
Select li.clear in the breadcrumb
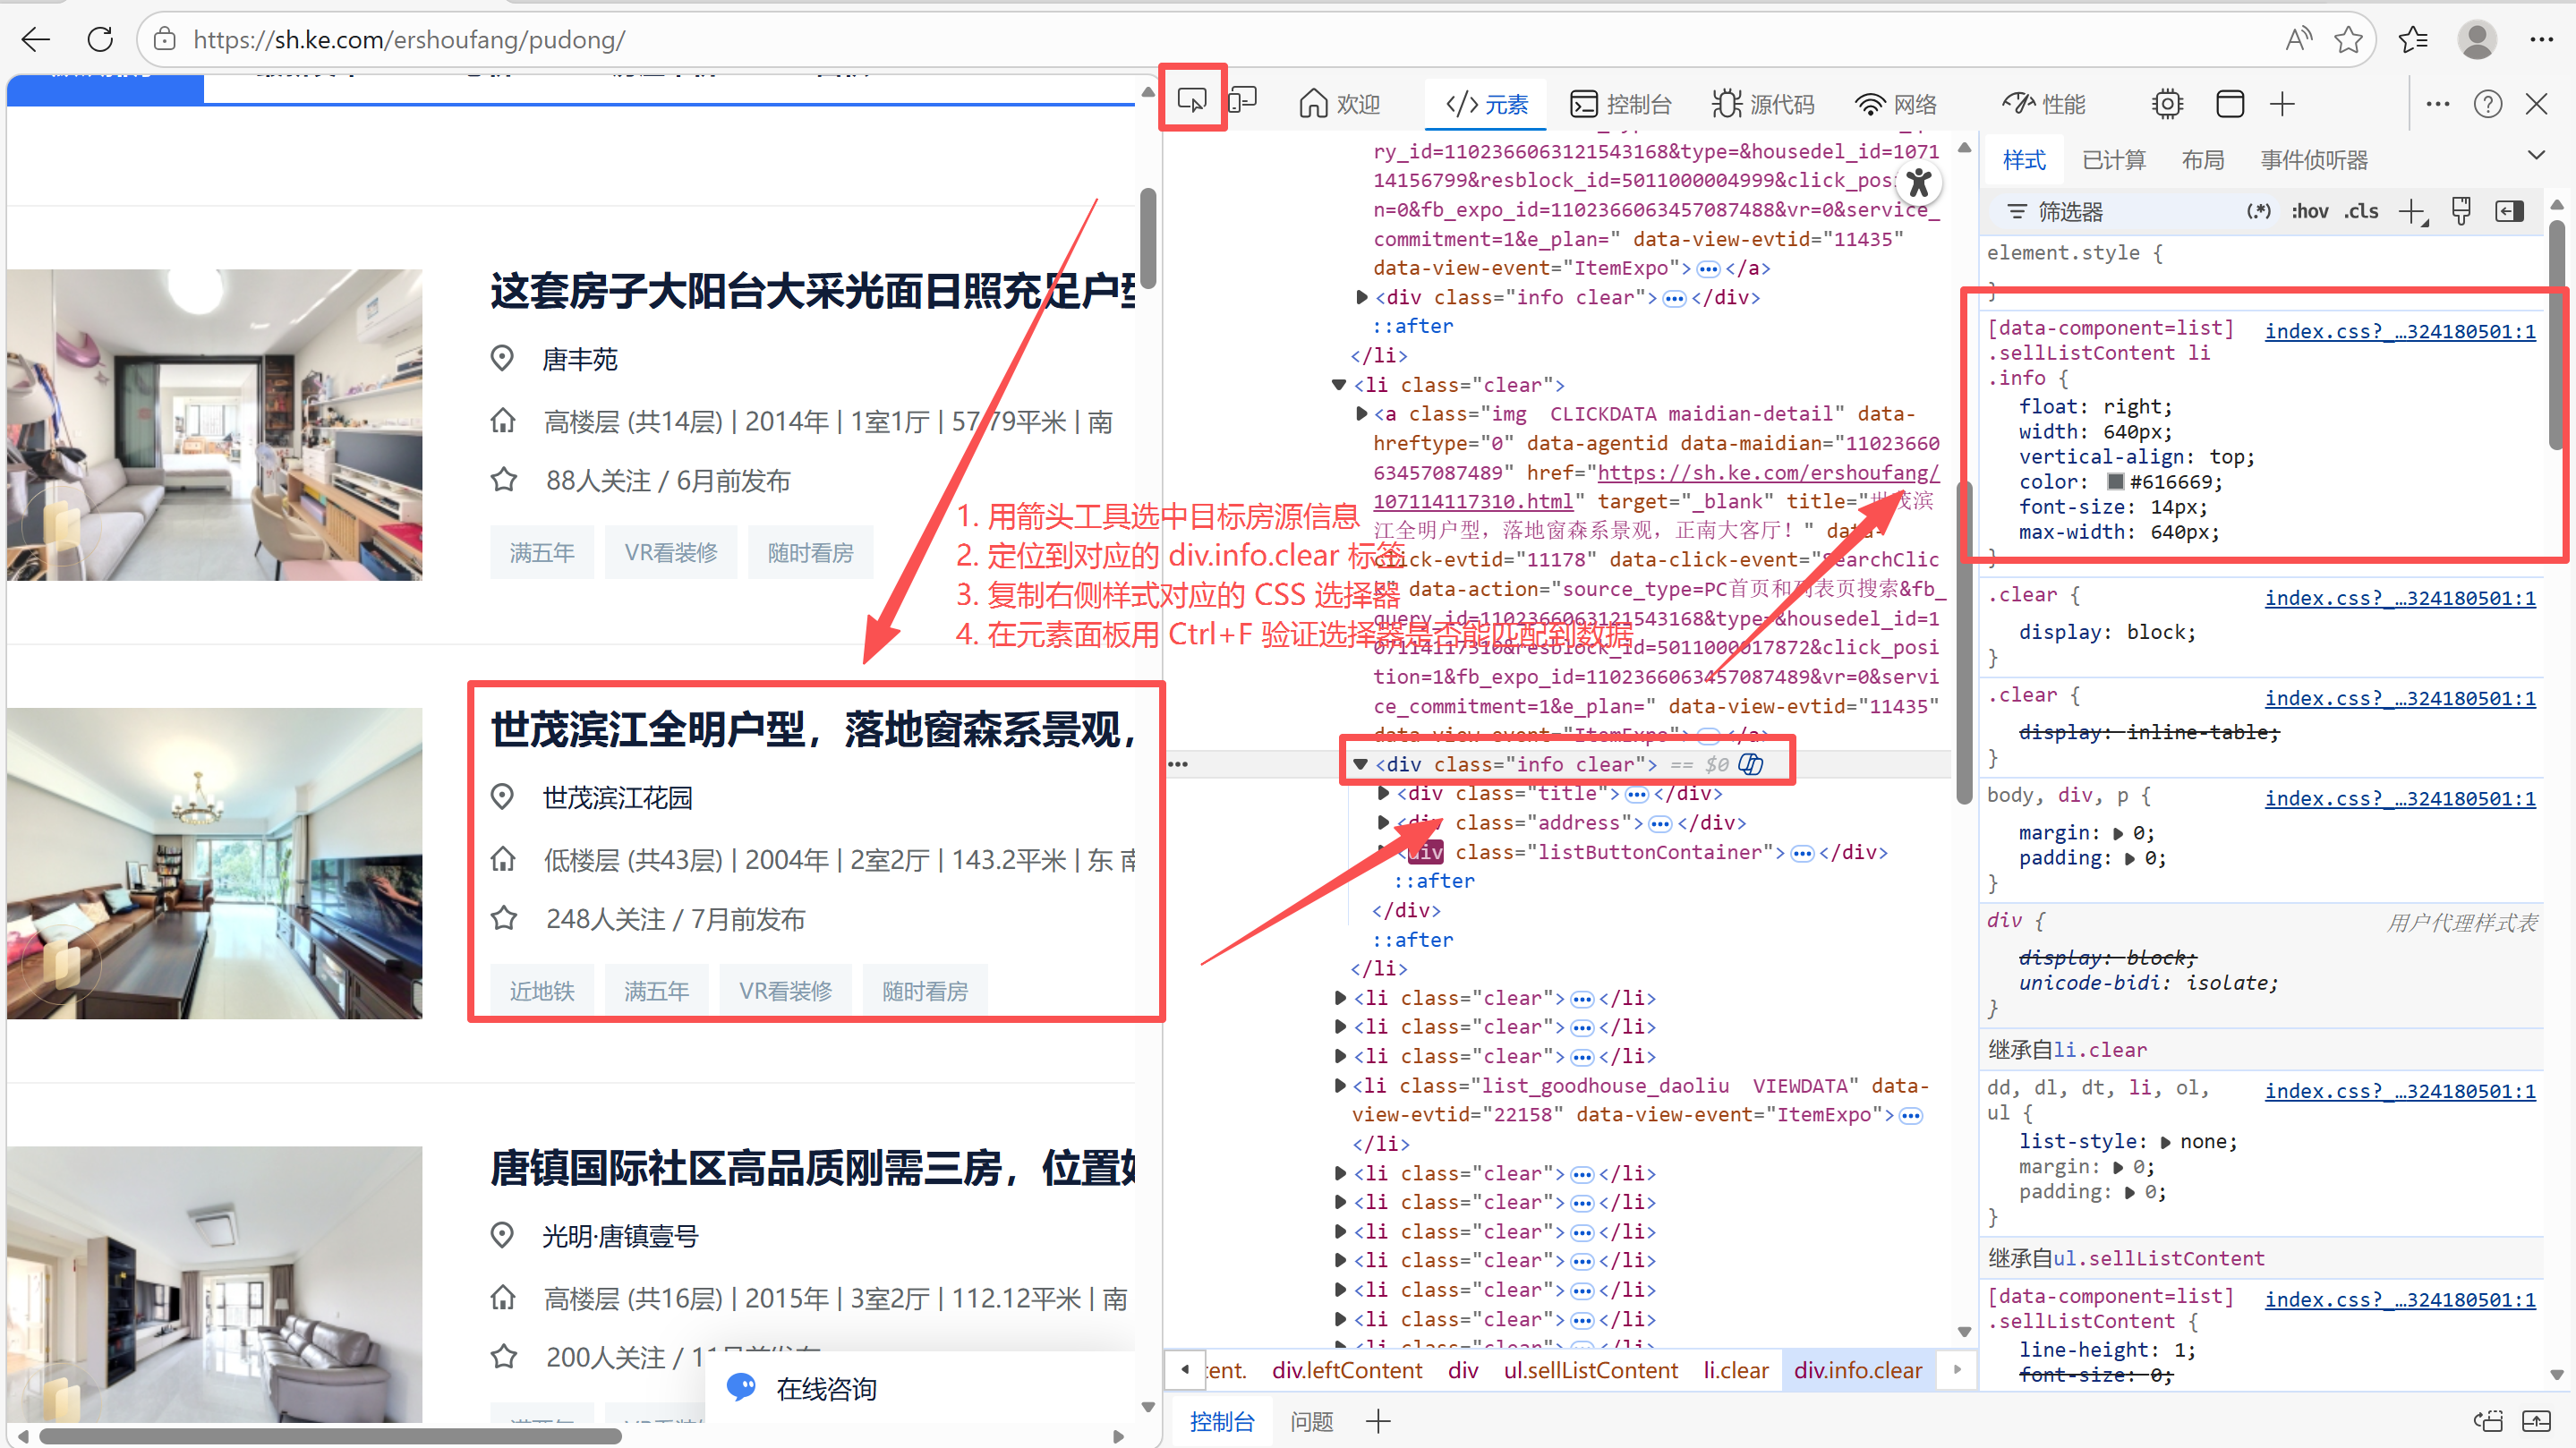(1736, 1370)
